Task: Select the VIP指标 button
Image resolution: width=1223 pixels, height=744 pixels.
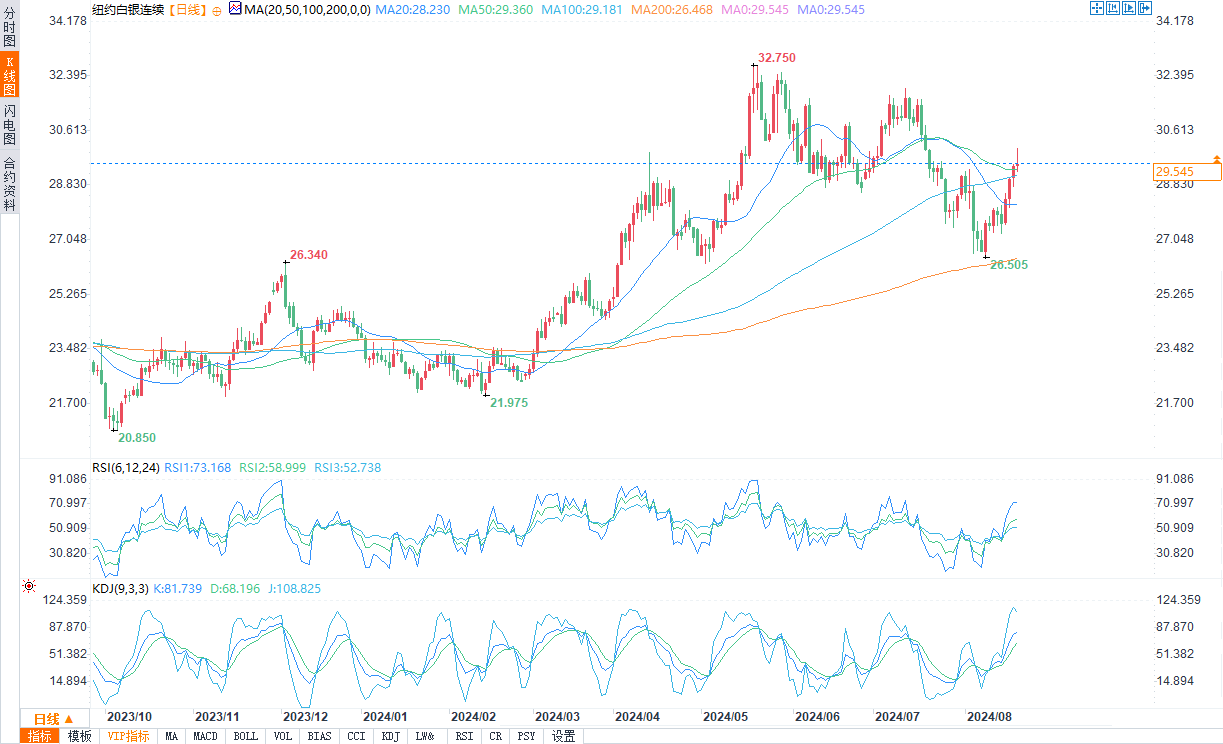Action: 128,736
